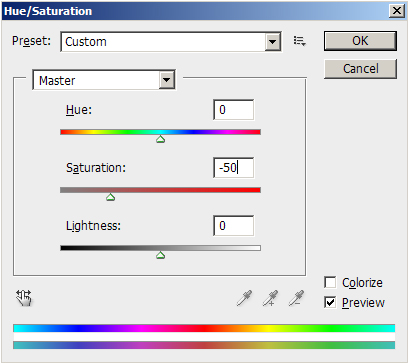Click the Lightness slider handle
Screen dimensions: 408x363
click(161, 255)
